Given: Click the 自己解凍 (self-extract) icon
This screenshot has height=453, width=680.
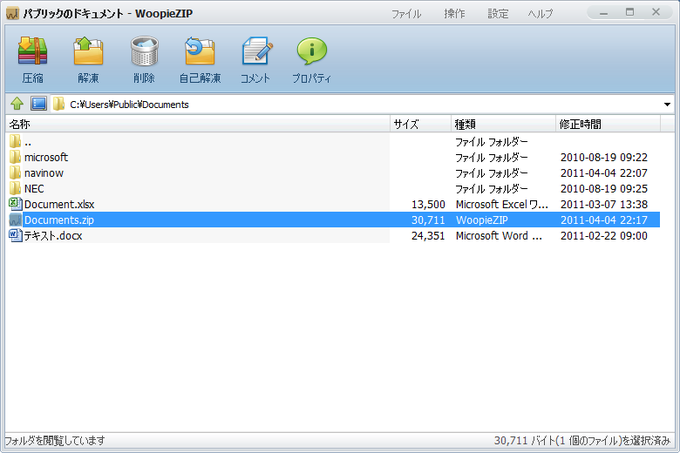Looking at the screenshot, I should (x=200, y=51).
